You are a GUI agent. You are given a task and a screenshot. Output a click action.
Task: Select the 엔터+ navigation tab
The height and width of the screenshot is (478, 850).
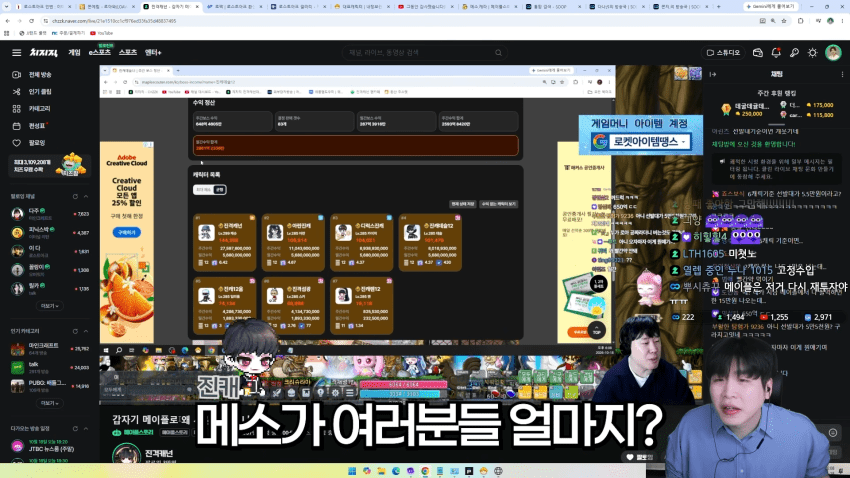tap(153, 53)
